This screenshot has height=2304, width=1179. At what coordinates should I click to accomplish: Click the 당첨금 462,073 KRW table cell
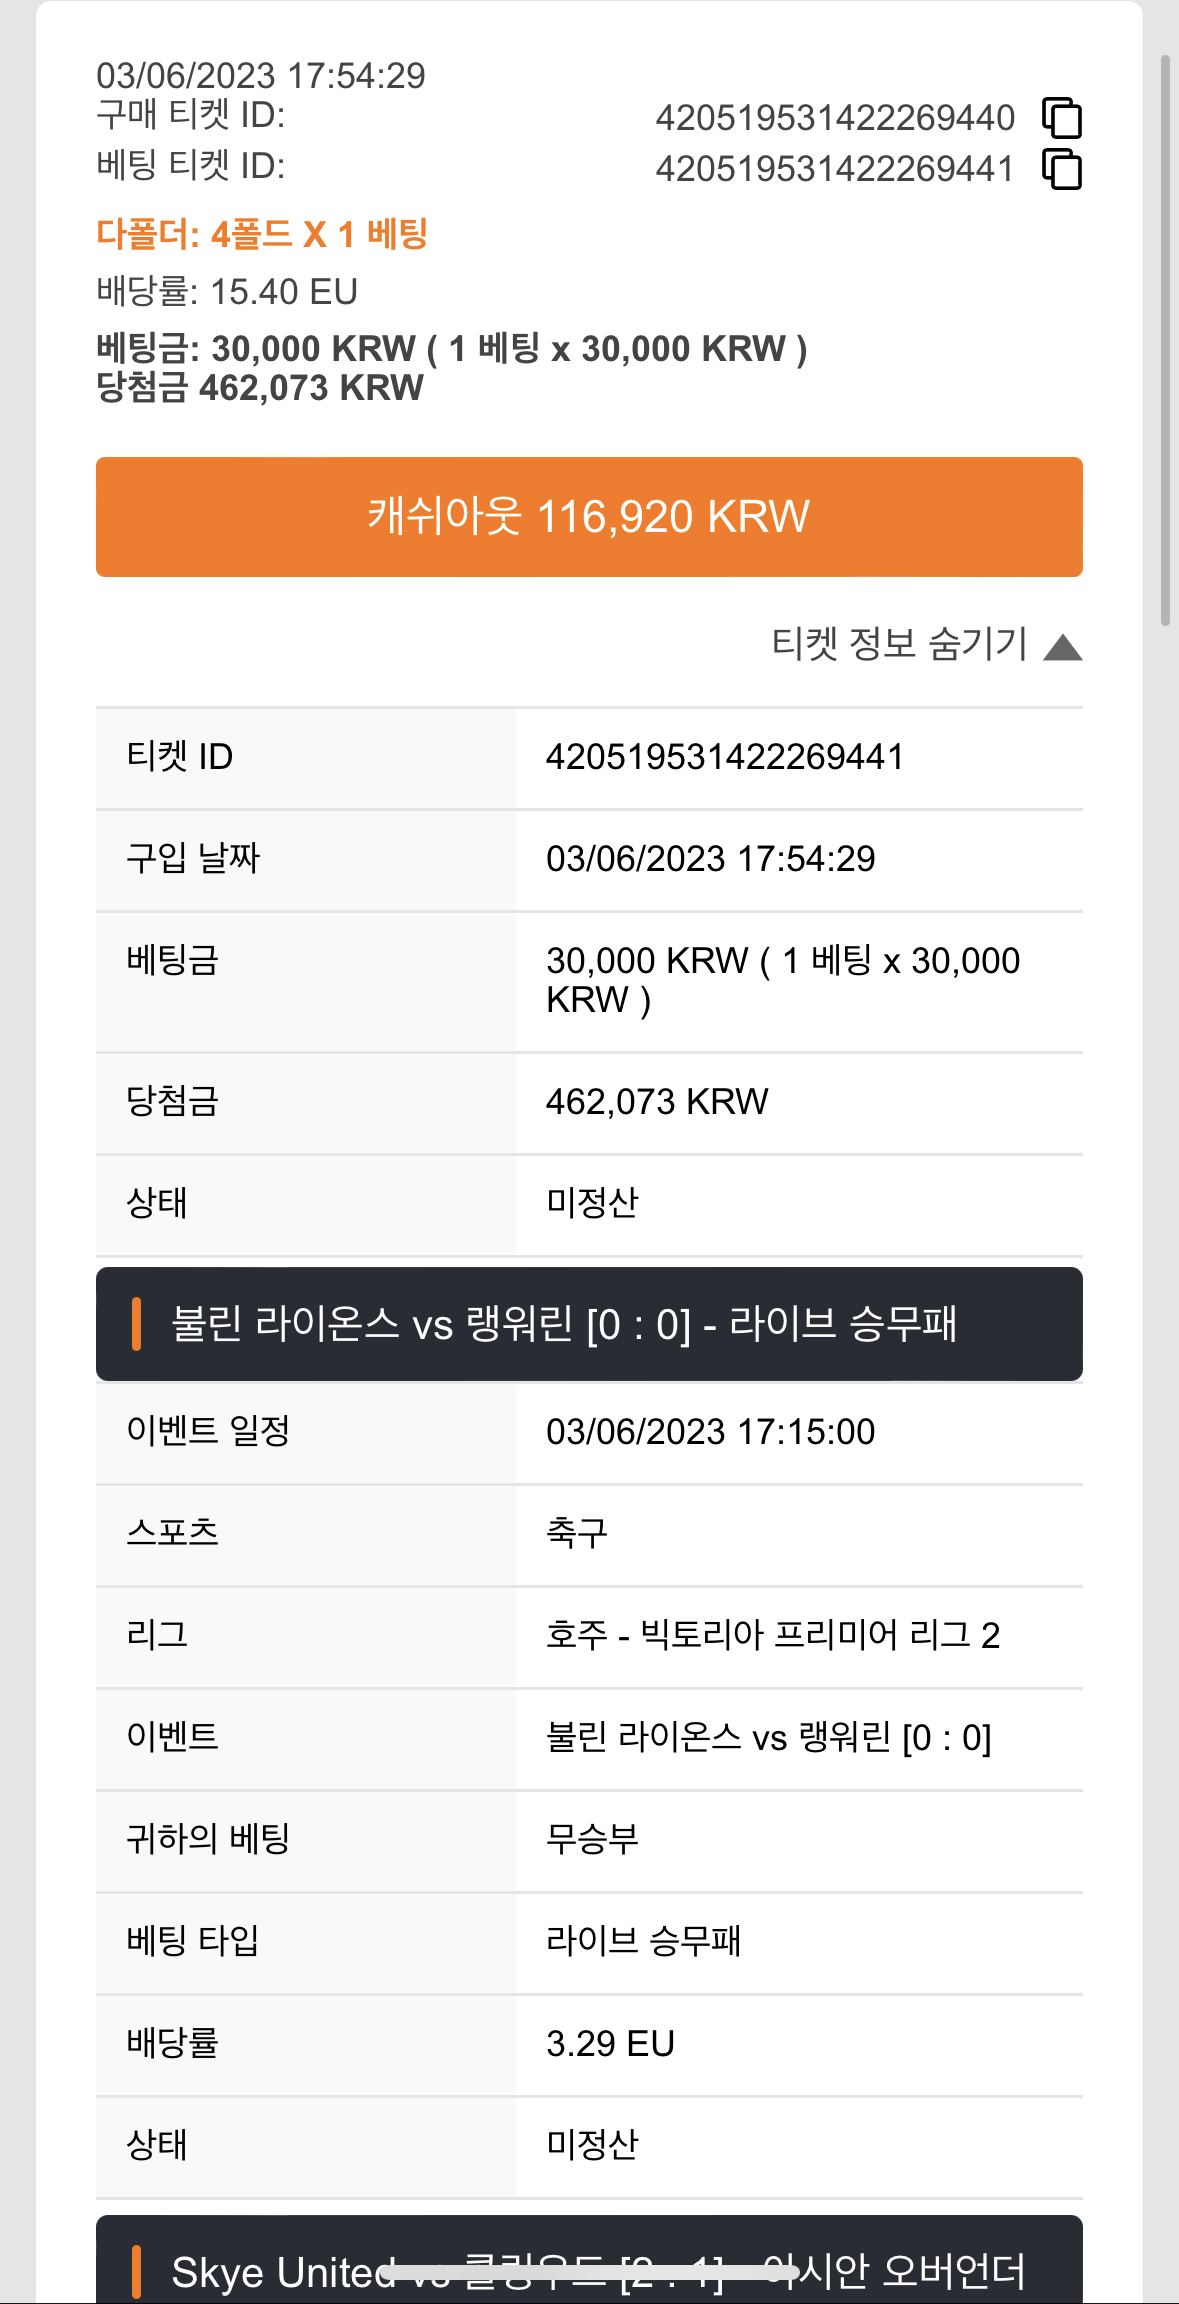(x=657, y=1102)
